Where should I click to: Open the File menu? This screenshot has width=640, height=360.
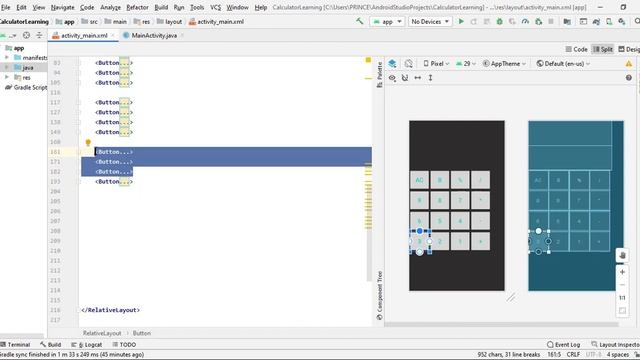(x=6, y=7)
